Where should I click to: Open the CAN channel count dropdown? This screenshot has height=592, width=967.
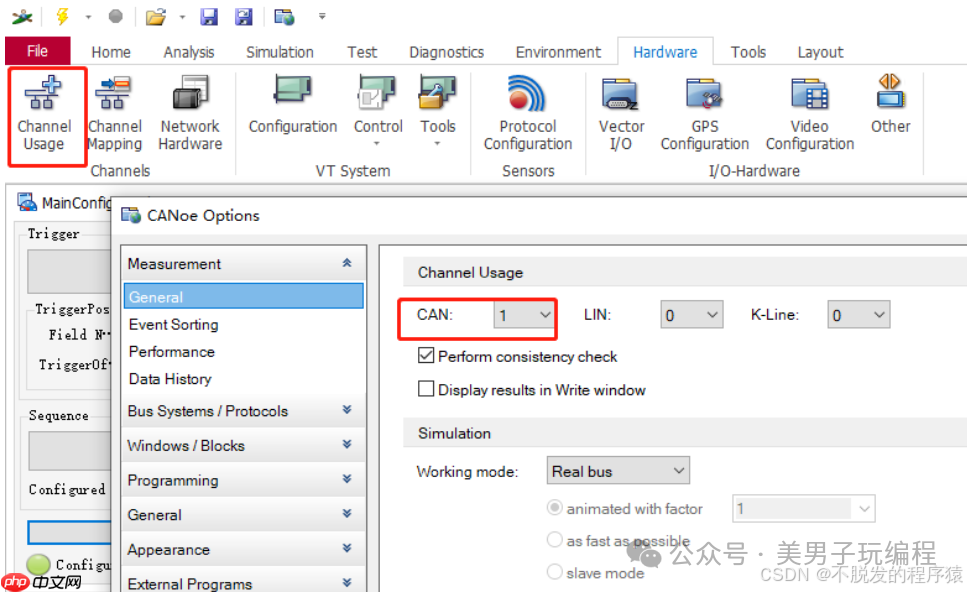tap(525, 315)
